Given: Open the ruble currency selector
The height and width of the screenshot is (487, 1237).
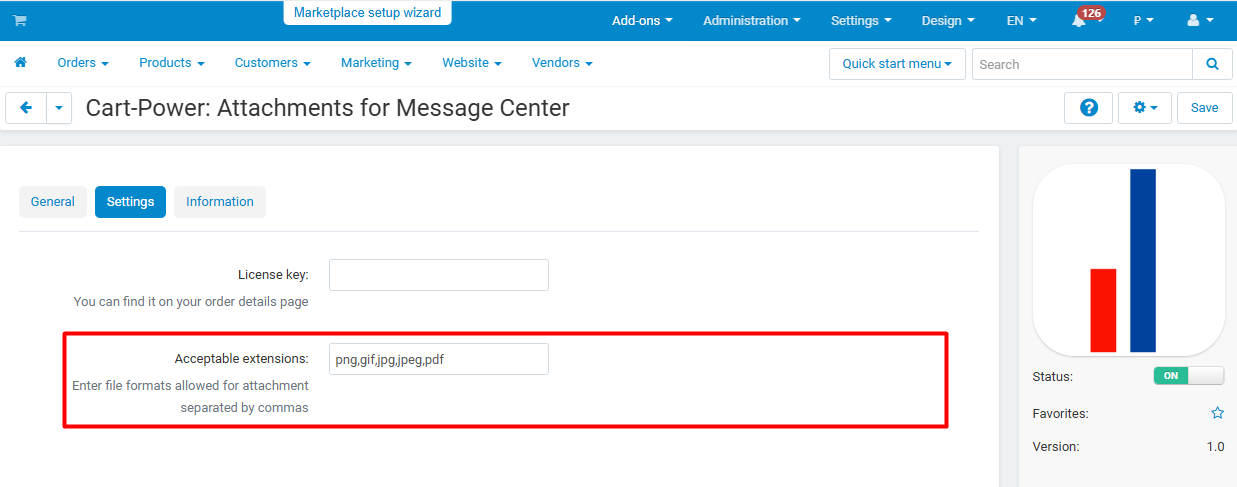Looking at the screenshot, I should (x=1143, y=21).
